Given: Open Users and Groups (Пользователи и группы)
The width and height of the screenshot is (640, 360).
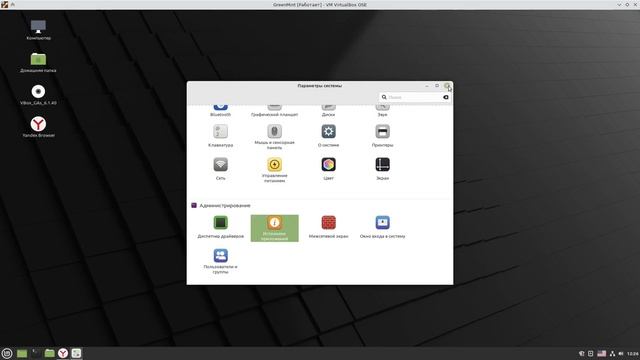Looking at the screenshot, I should pyautogui.click(x=220, y=261).
